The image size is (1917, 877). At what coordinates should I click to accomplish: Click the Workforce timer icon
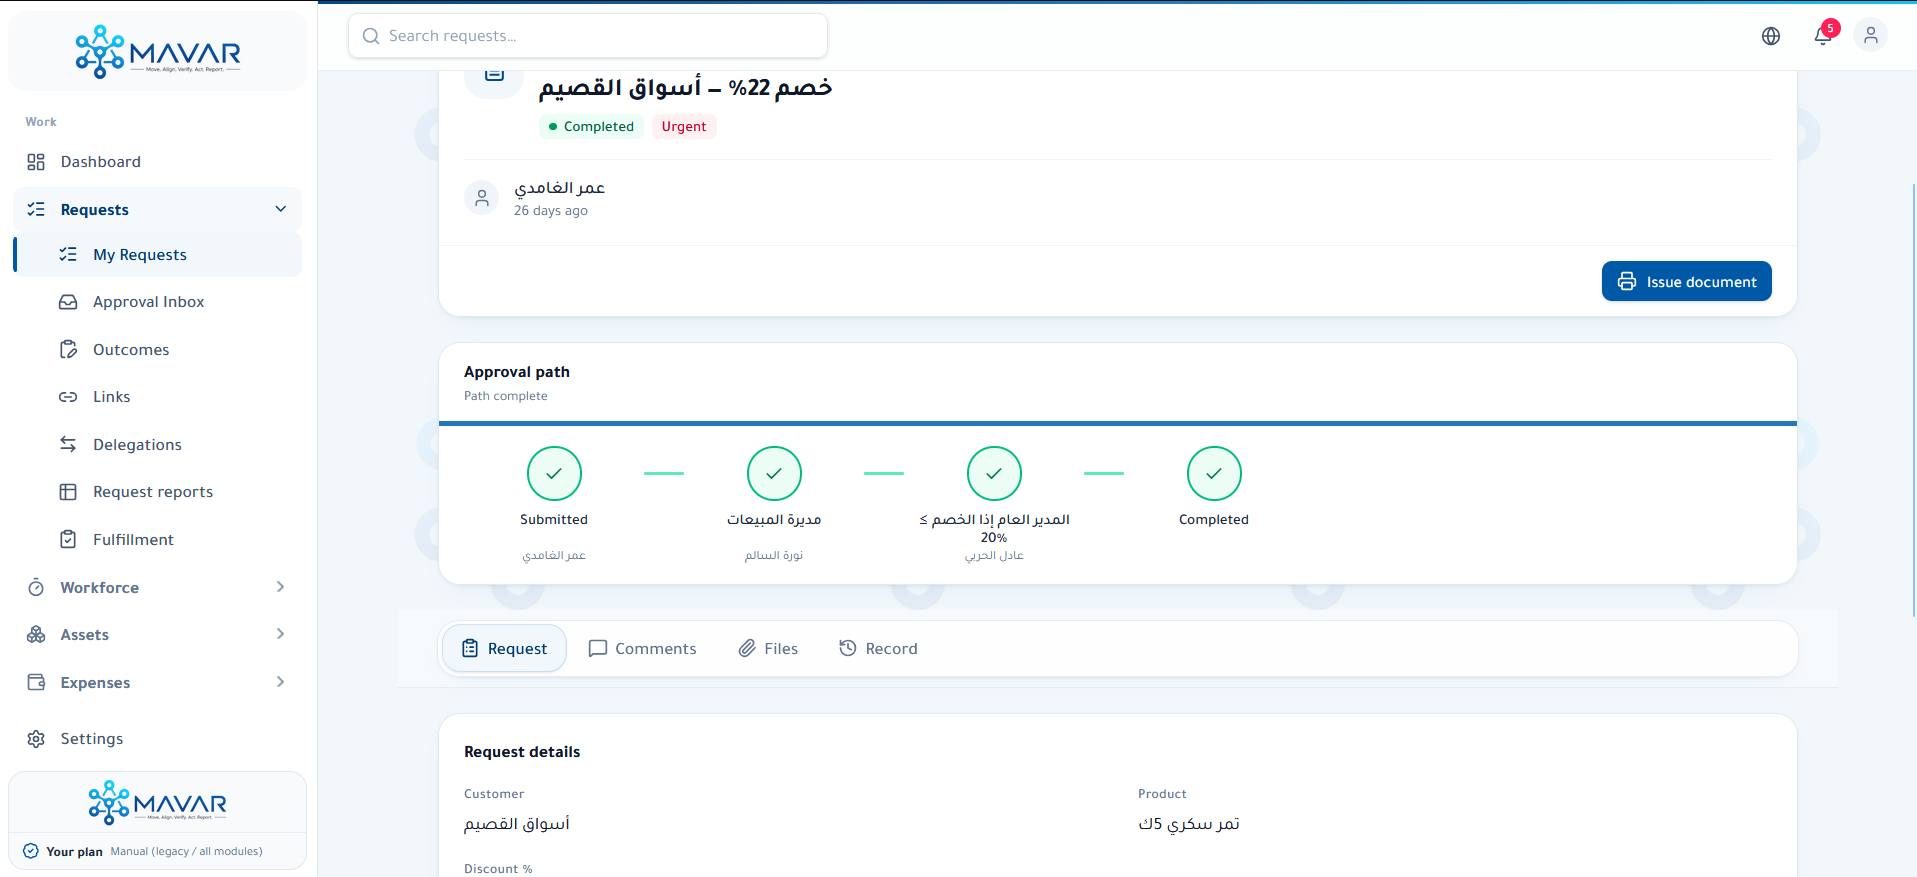36,587
